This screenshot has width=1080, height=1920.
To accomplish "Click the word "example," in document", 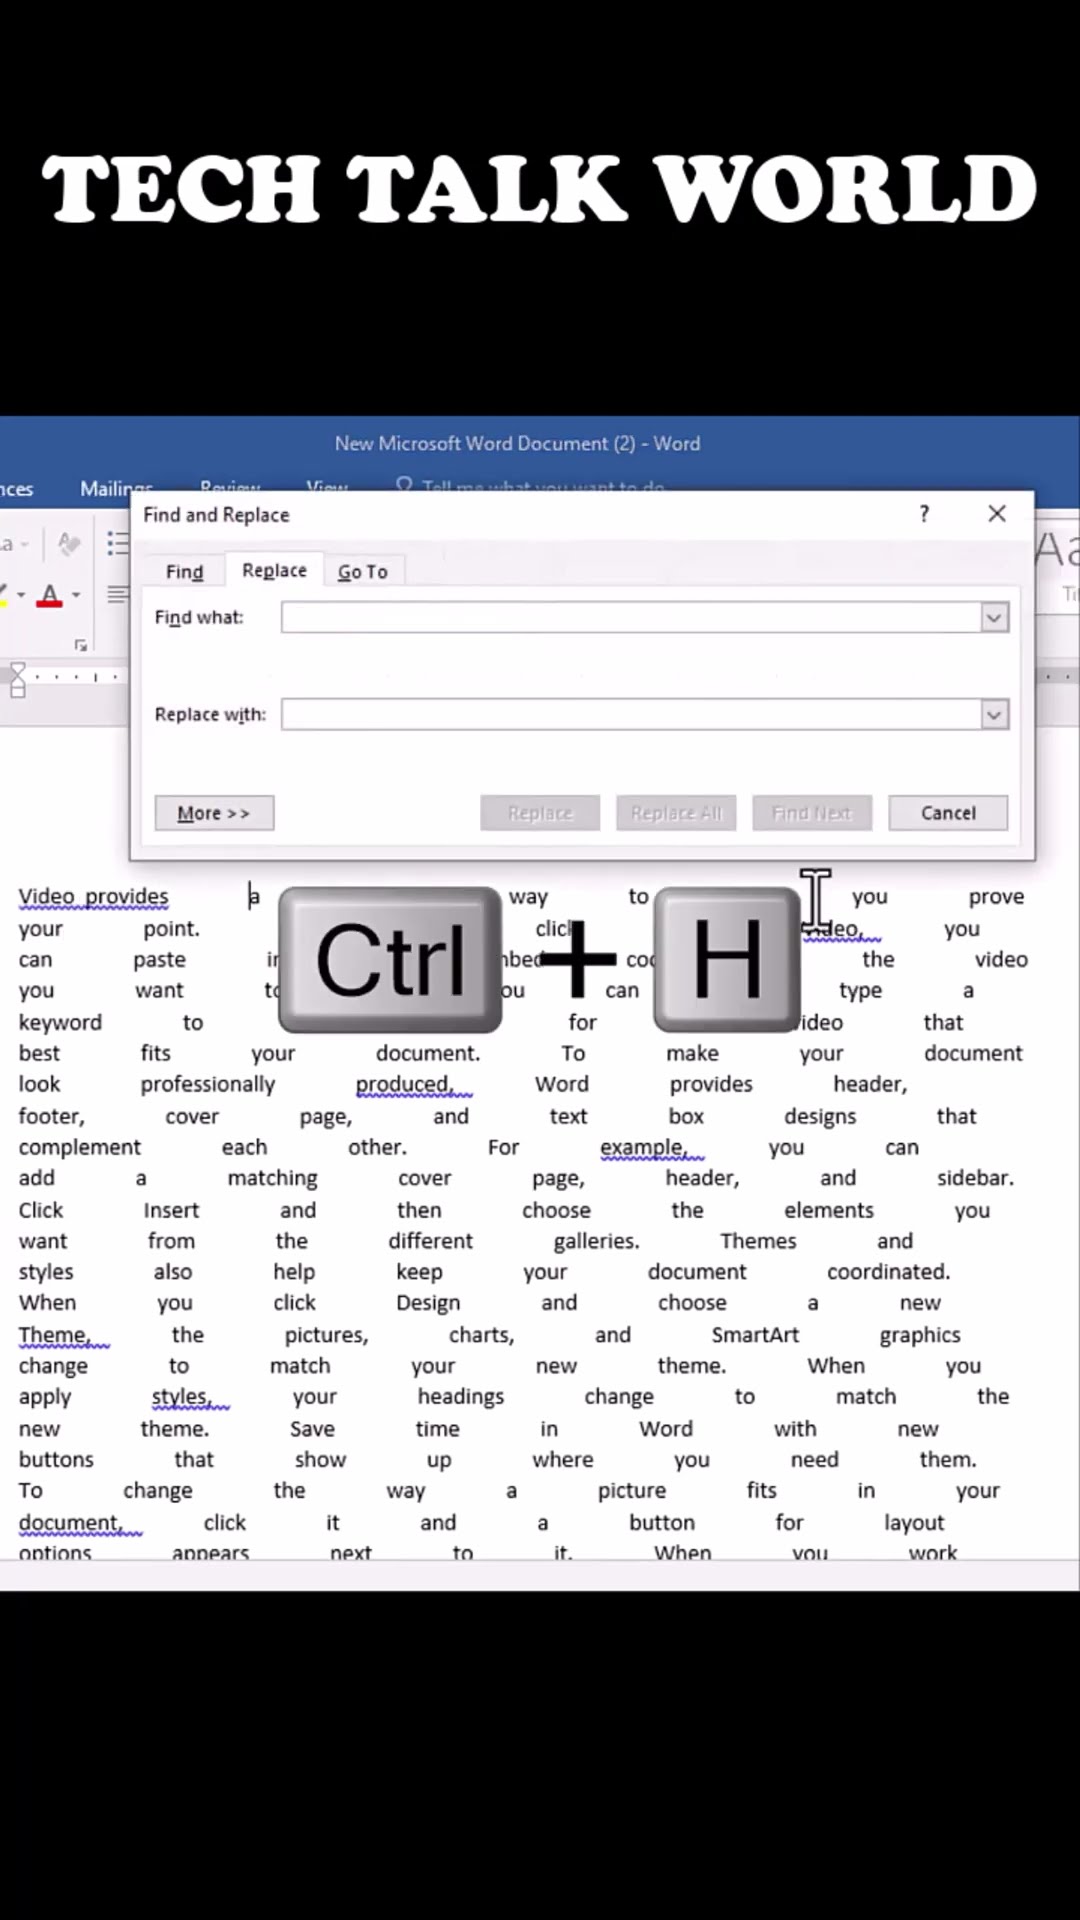I will pyautogui.click(x=644, y=1147).
